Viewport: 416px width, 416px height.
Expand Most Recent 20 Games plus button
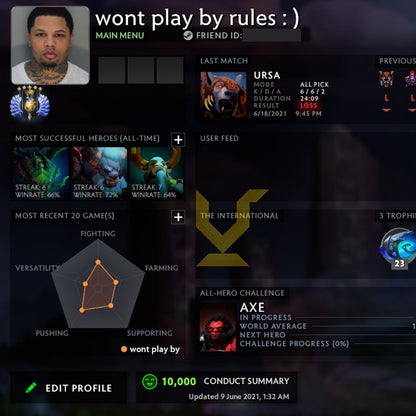point(178,217)
